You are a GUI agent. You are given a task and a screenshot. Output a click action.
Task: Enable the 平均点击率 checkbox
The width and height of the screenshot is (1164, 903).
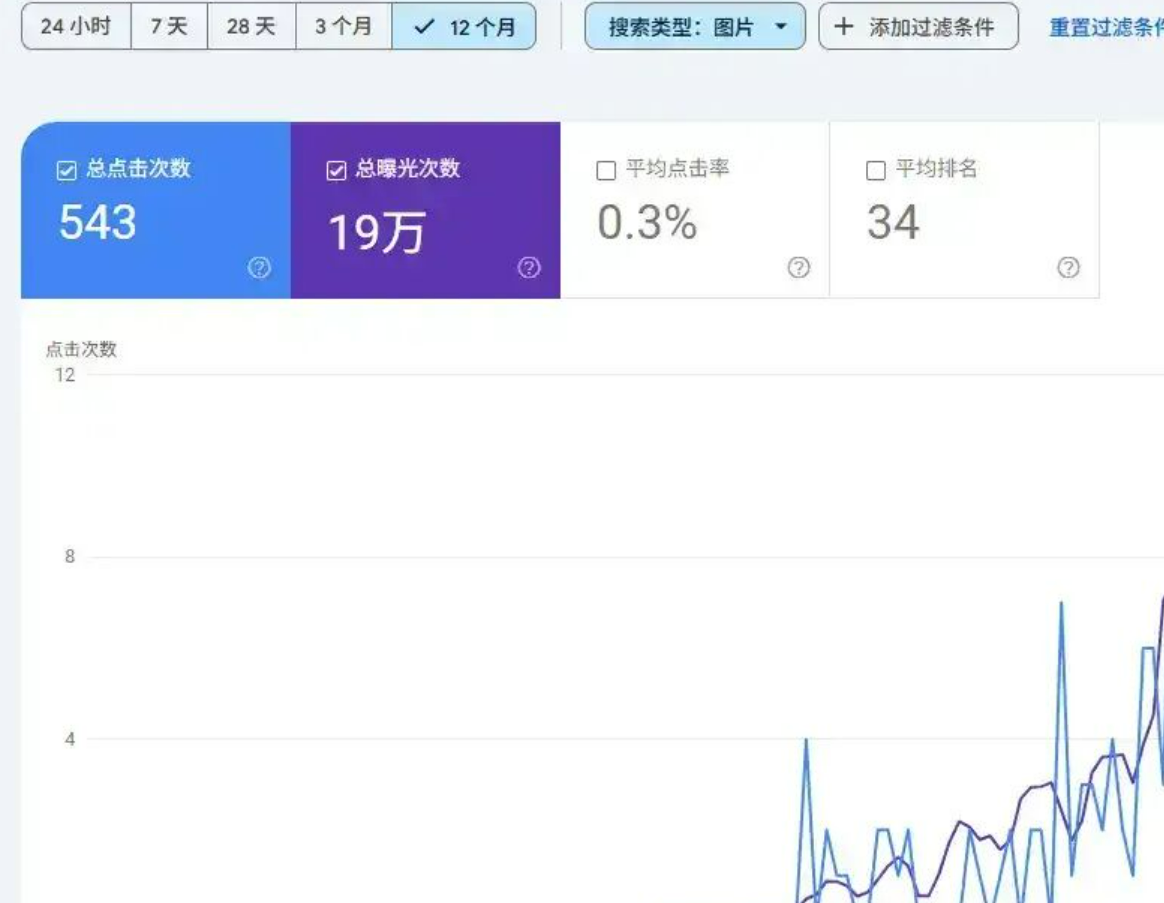coord(606,171)
